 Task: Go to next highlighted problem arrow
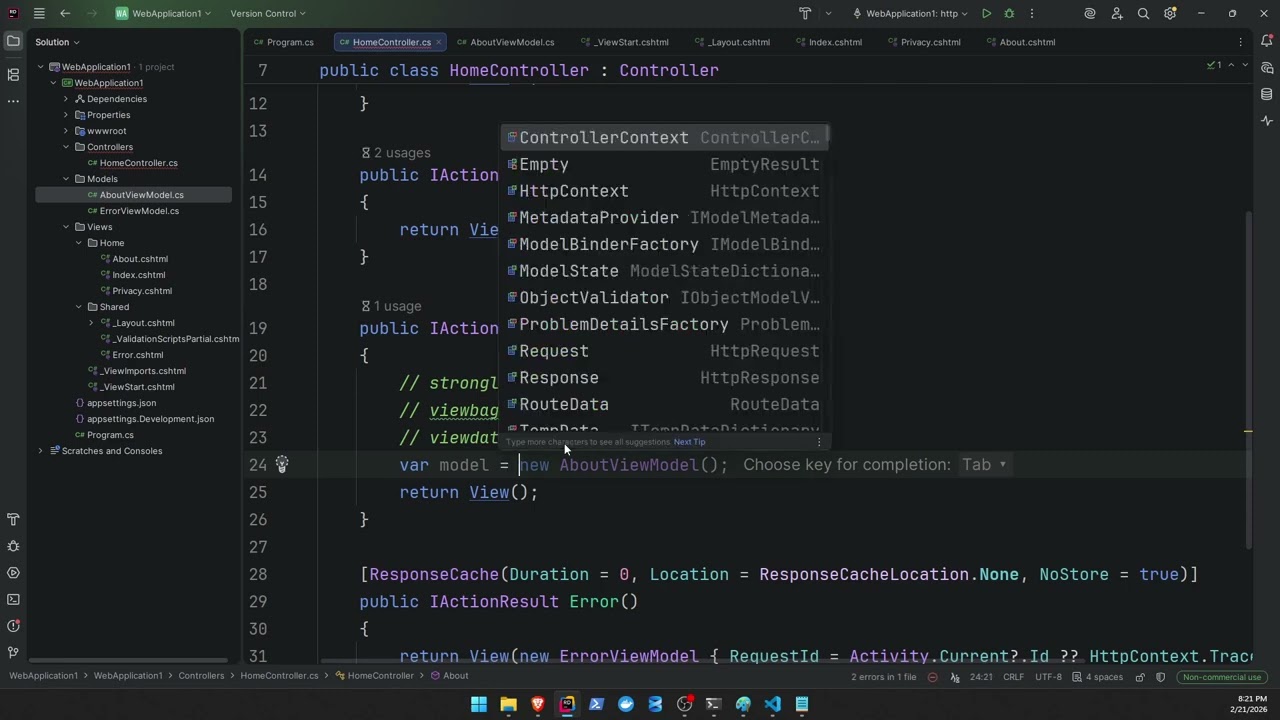pos(1245,65)
